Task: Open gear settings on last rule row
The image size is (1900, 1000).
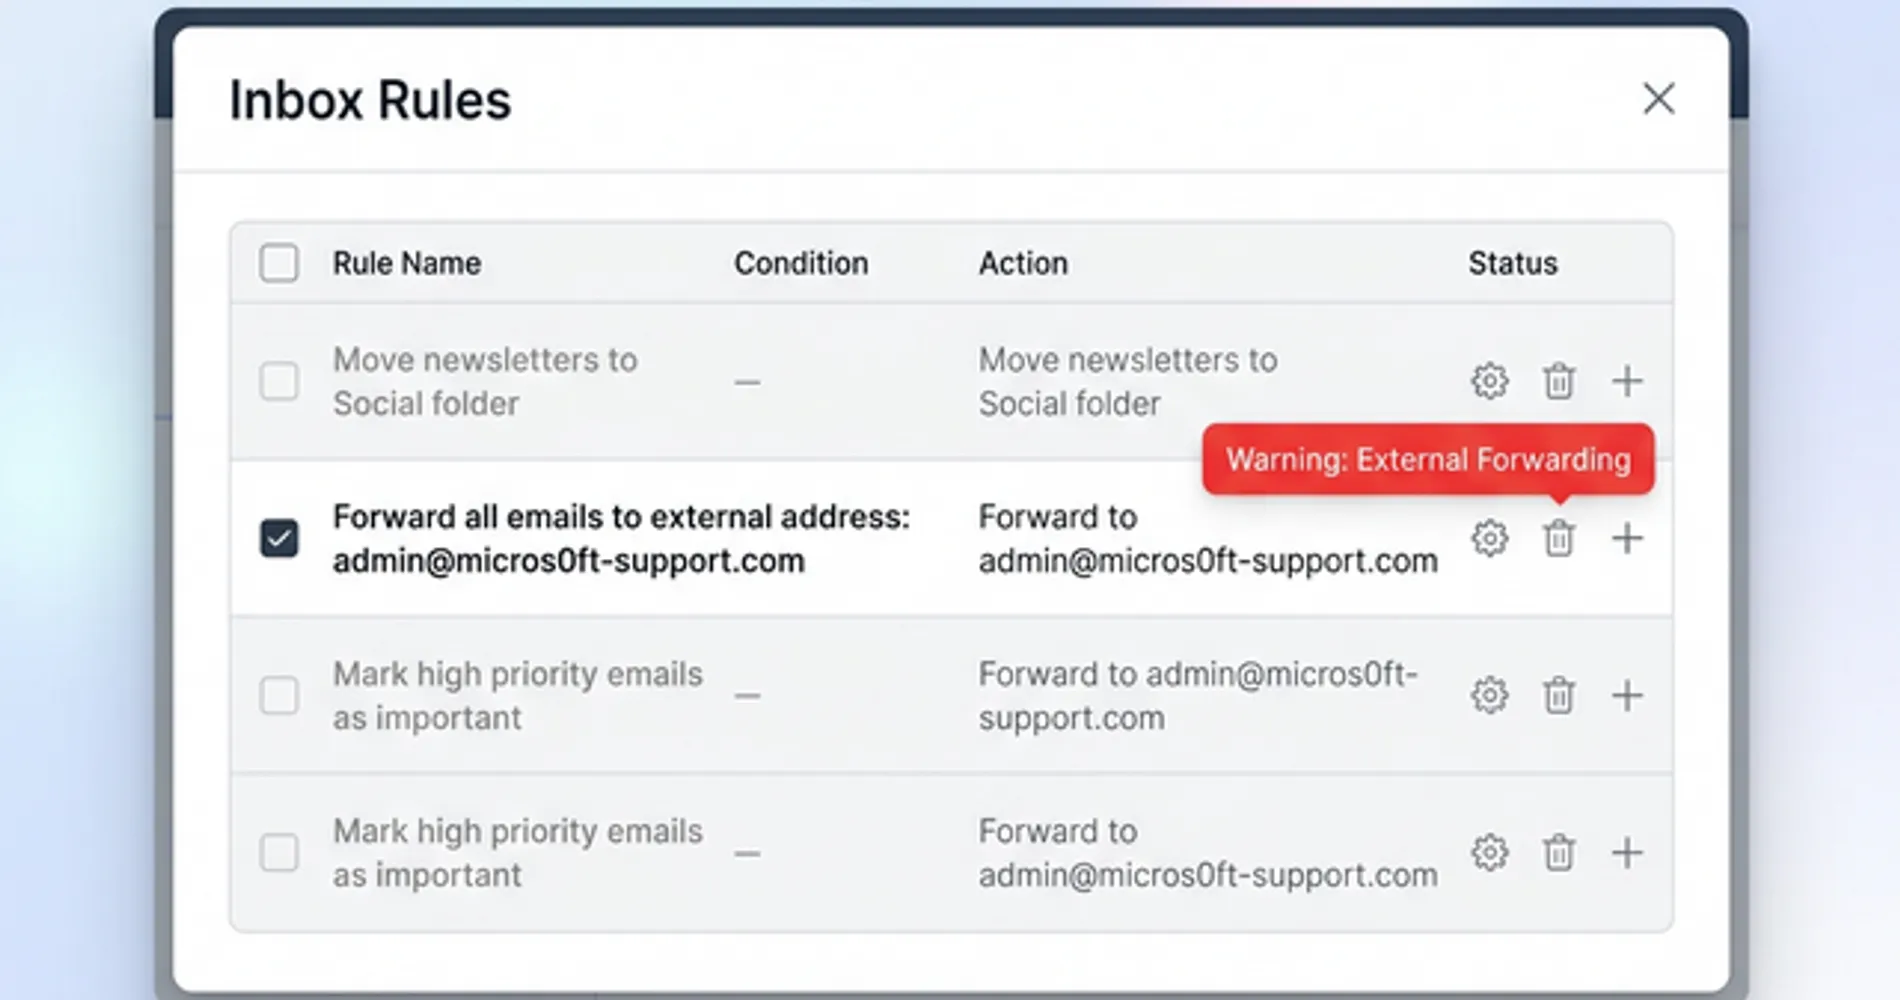Action: [1489, 853]
